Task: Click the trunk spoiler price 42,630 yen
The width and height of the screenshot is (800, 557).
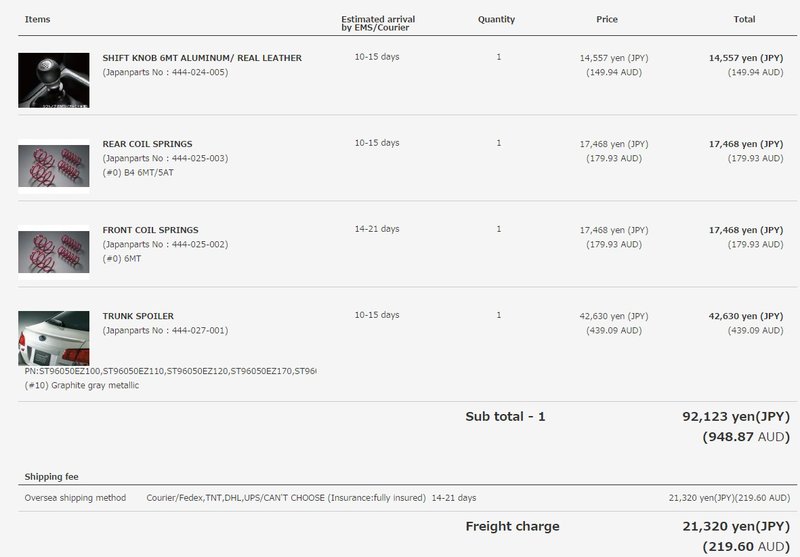Action: (x=614, y=316)
